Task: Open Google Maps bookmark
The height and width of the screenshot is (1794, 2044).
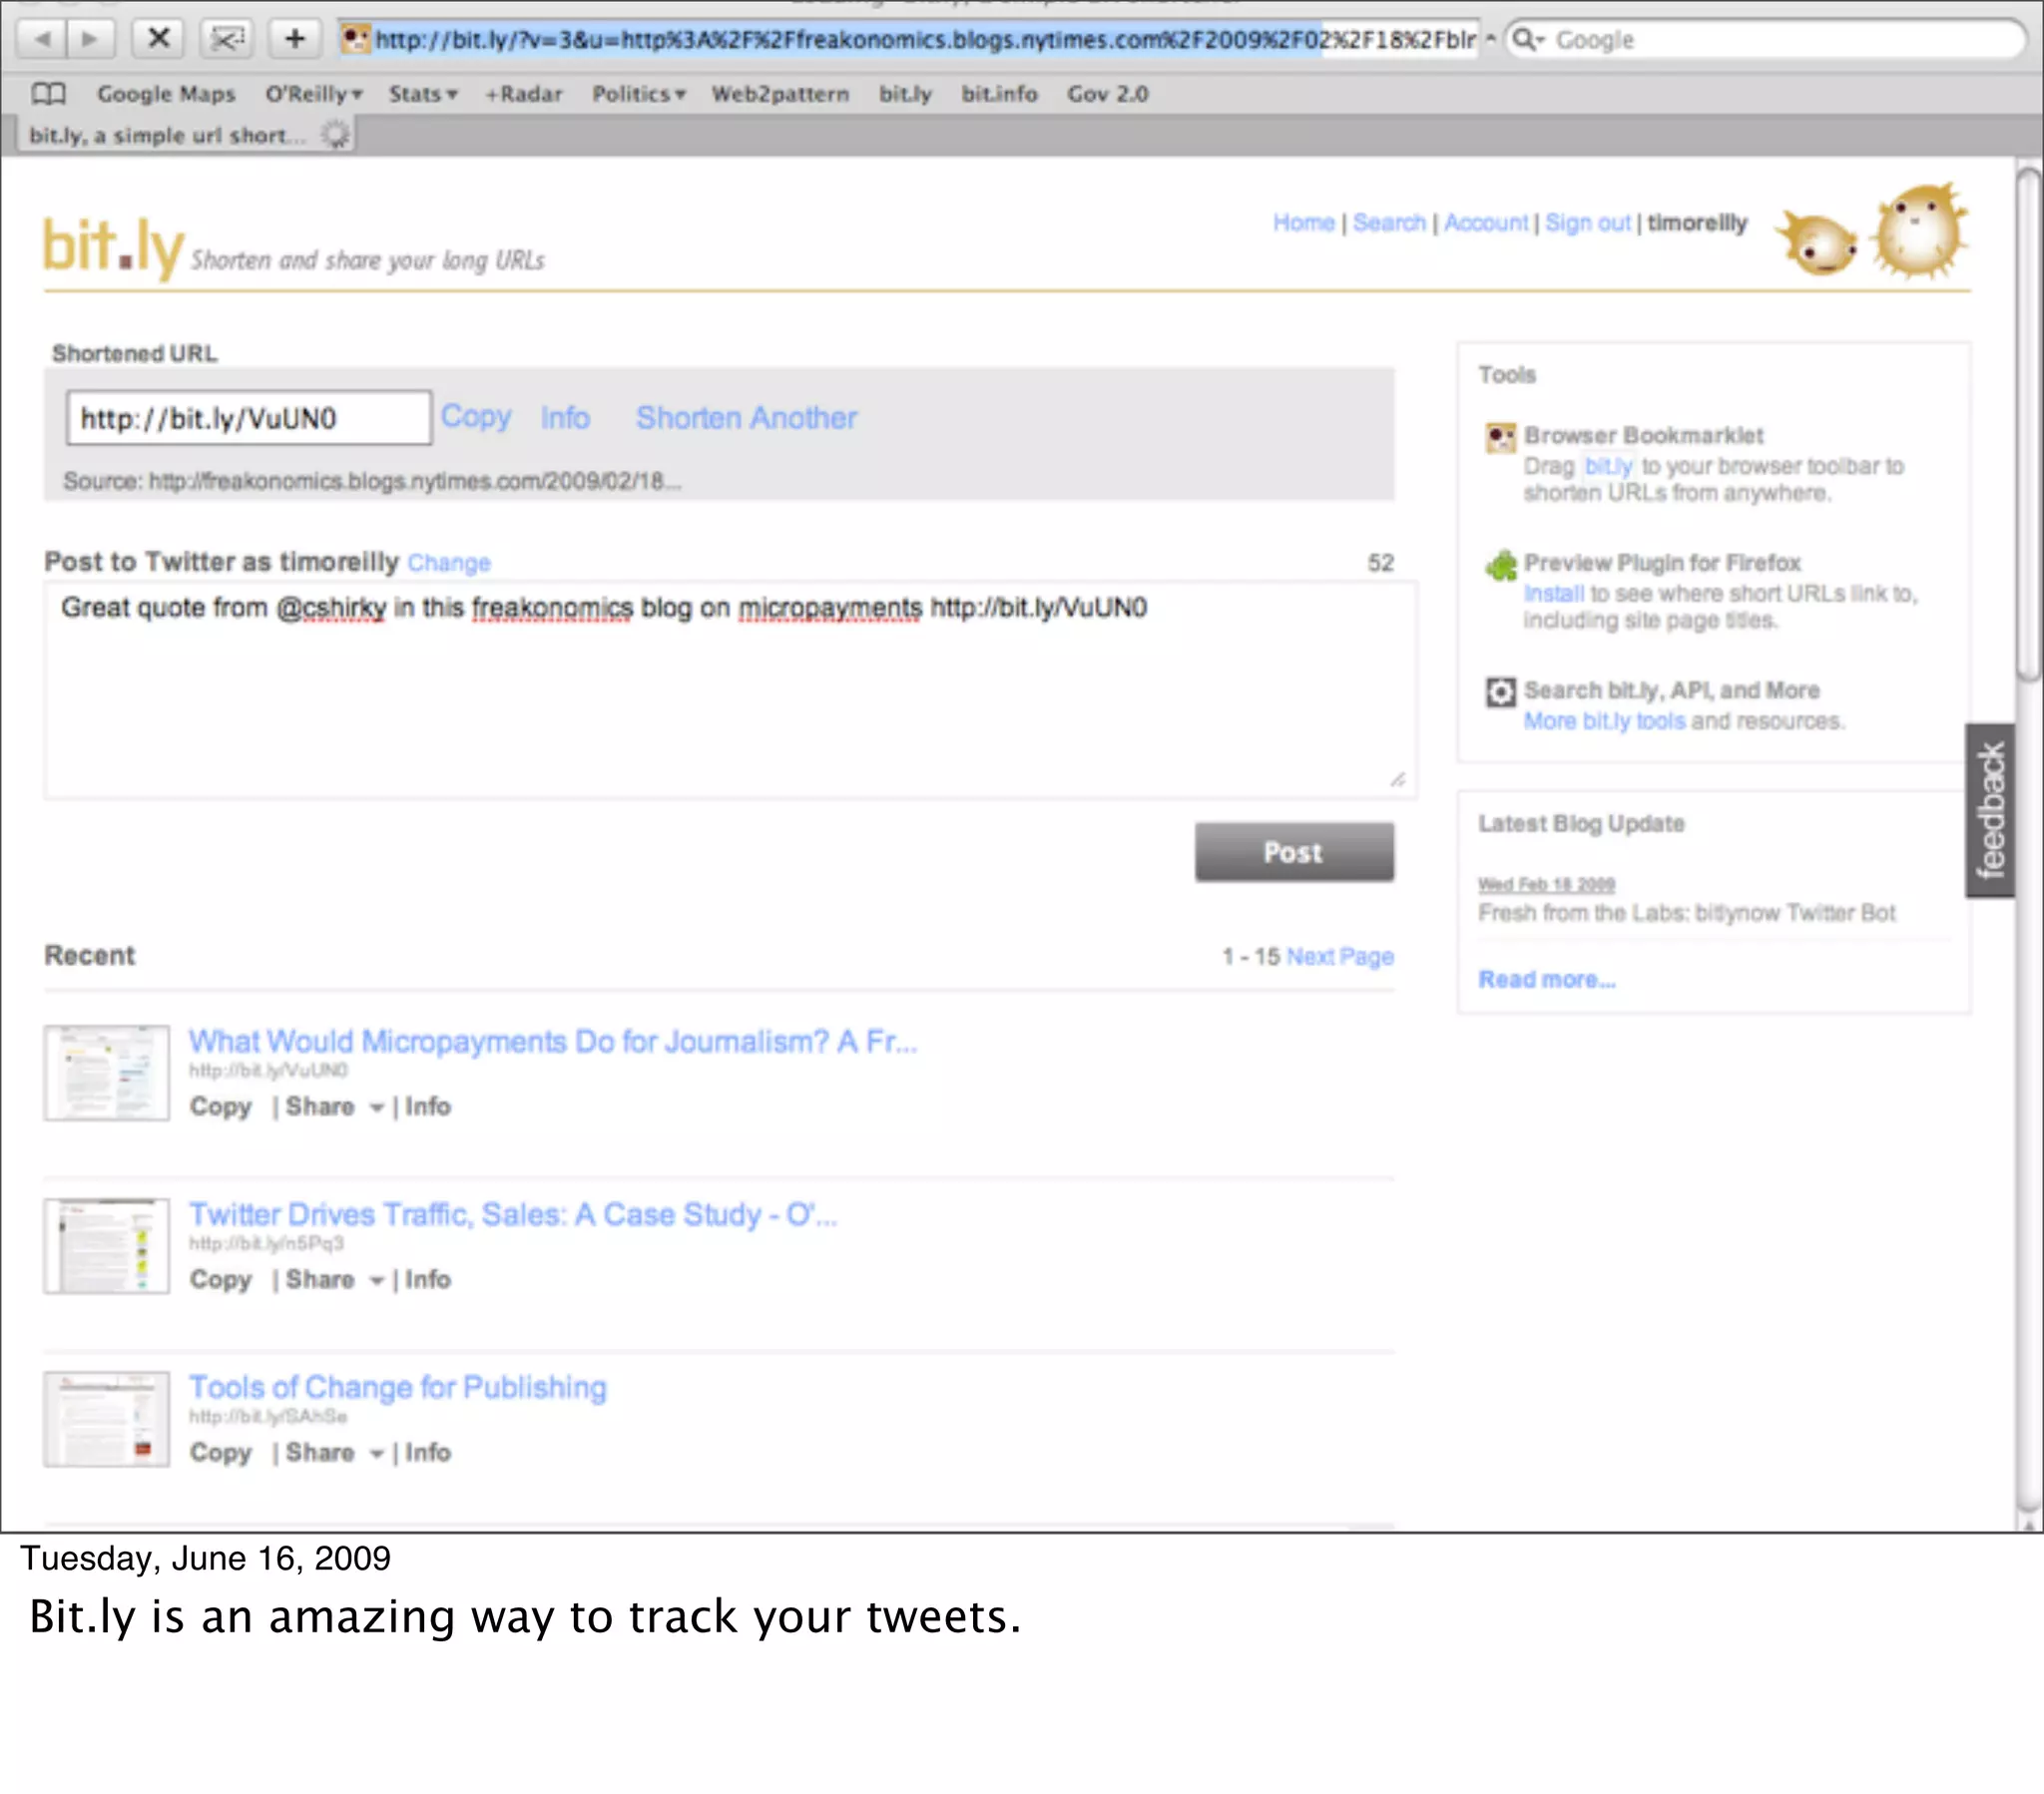Action: click(x=166, y=94)
